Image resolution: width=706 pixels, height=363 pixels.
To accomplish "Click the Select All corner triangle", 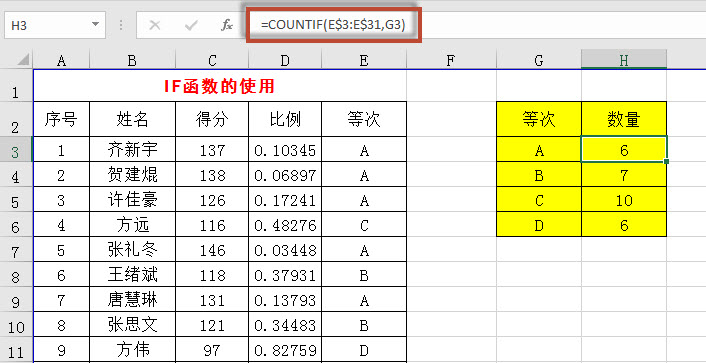I will point(23,60).
